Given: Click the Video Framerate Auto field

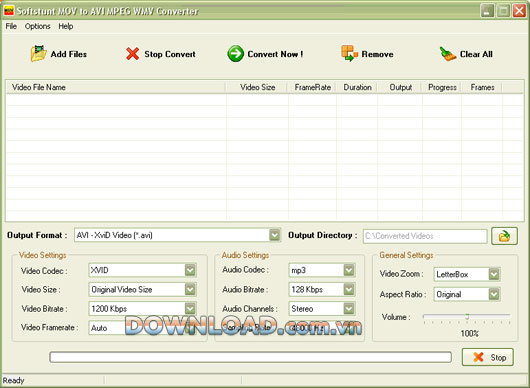Looking at the screenshot, I should tap(142, 328).
